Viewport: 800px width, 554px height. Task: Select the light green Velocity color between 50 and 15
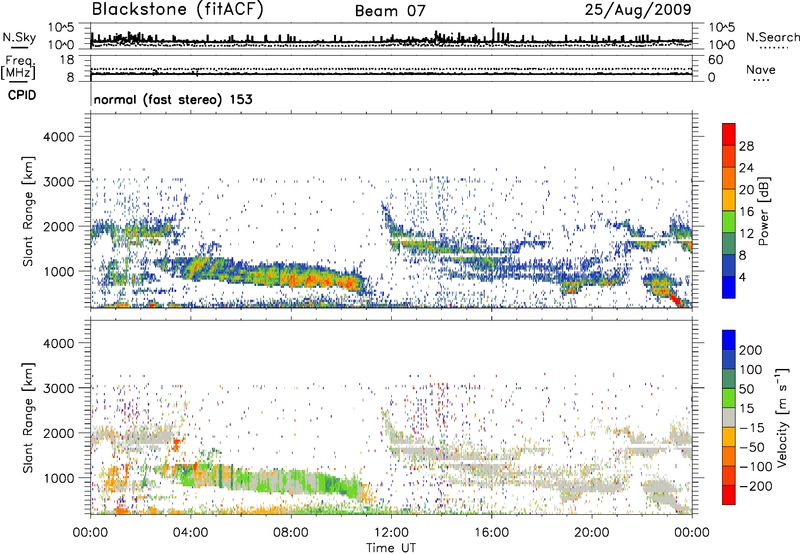pos(729,398)
